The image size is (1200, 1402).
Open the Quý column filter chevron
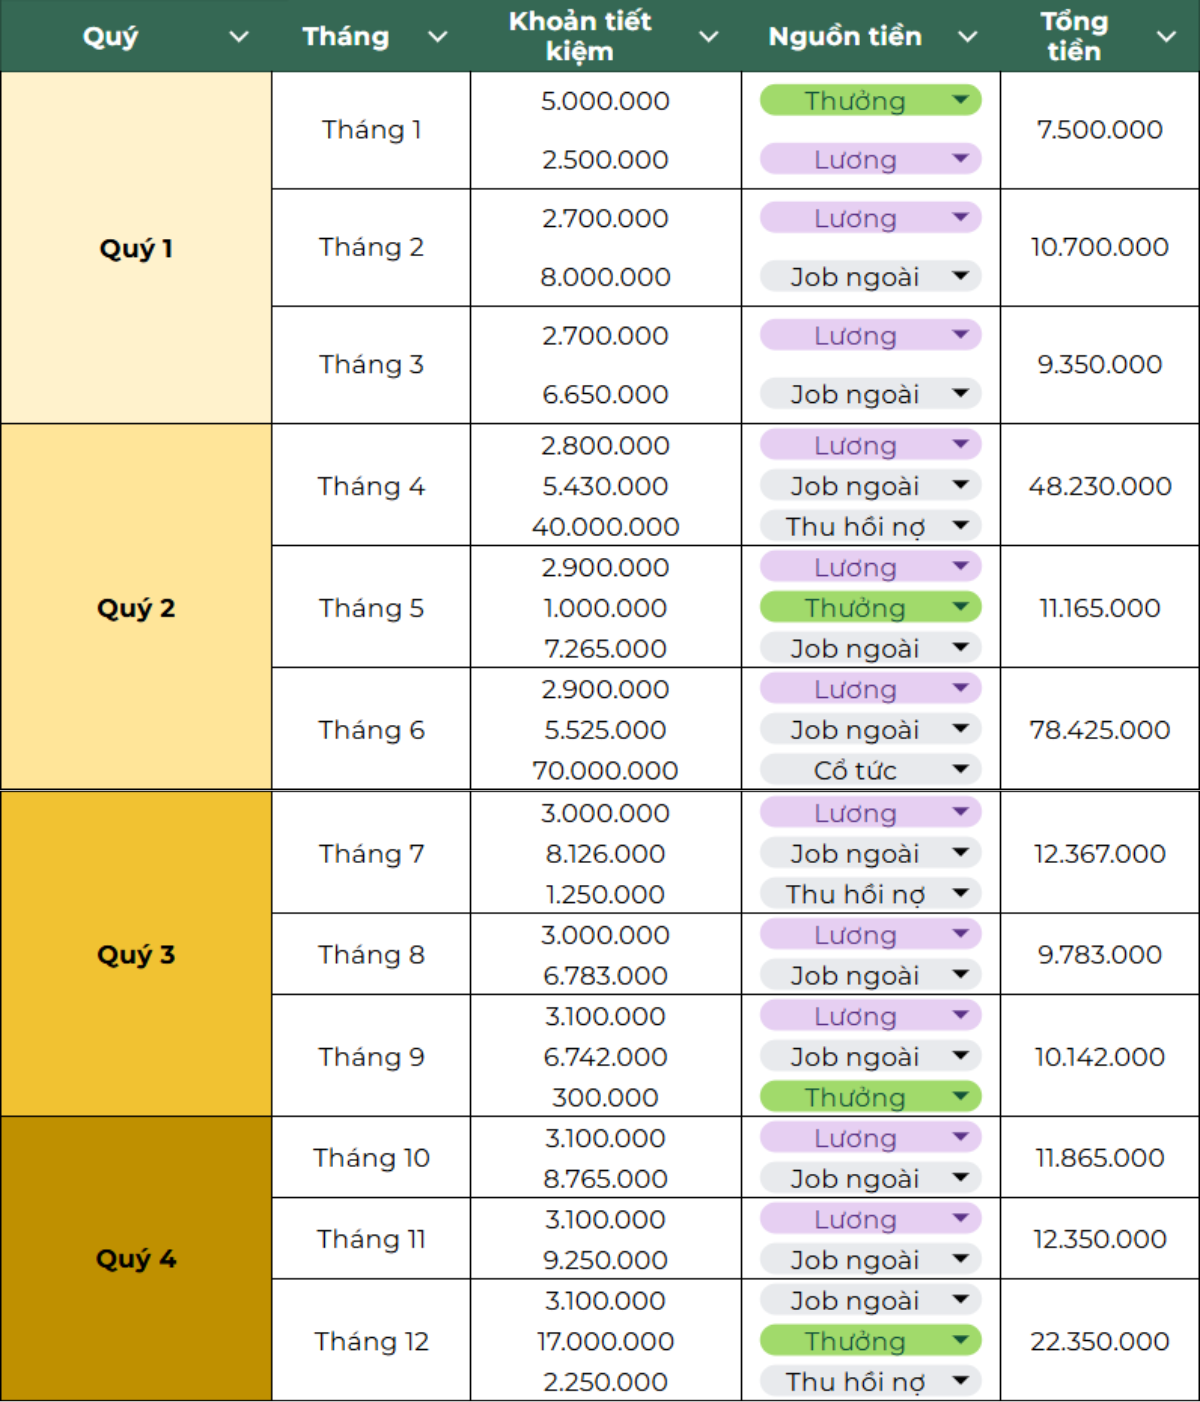239,37
